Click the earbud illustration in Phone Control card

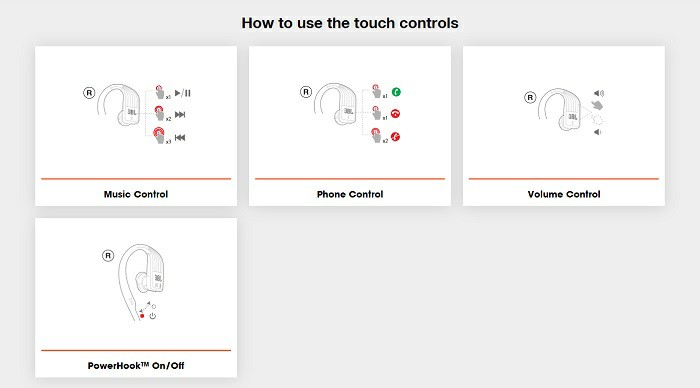coord(336,104)
